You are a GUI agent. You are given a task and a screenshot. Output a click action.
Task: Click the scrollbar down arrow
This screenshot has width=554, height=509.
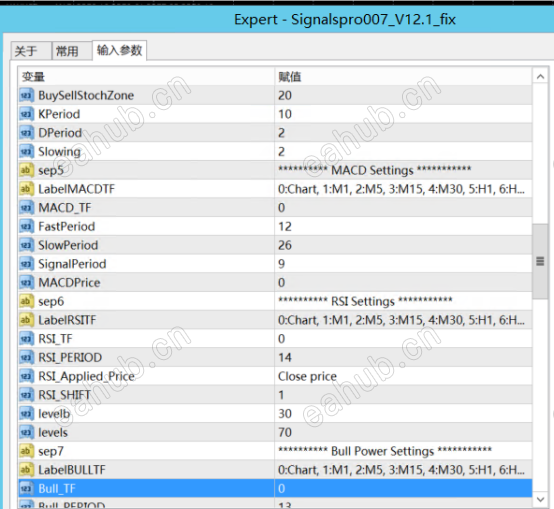(x=540, y=499)
